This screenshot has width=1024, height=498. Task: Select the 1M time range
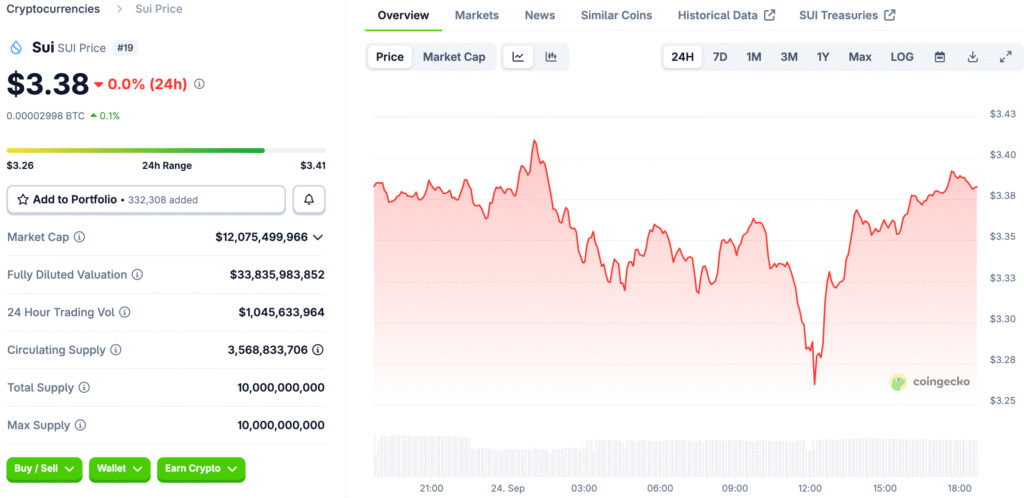pos(754,57)
